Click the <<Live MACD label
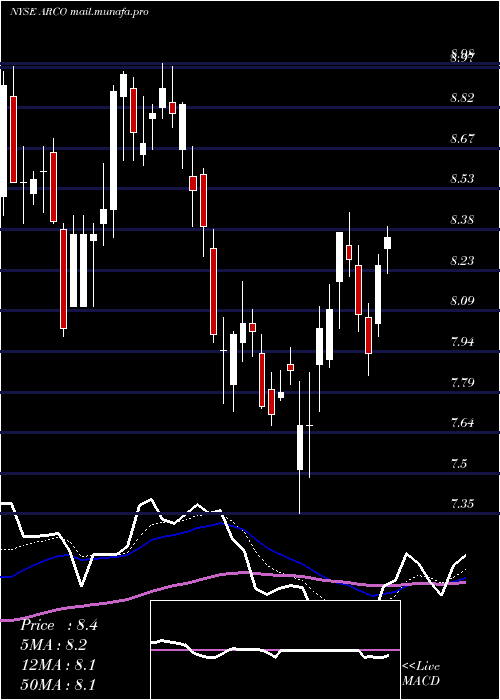500x700 pixels. click(x=421, y=674)
